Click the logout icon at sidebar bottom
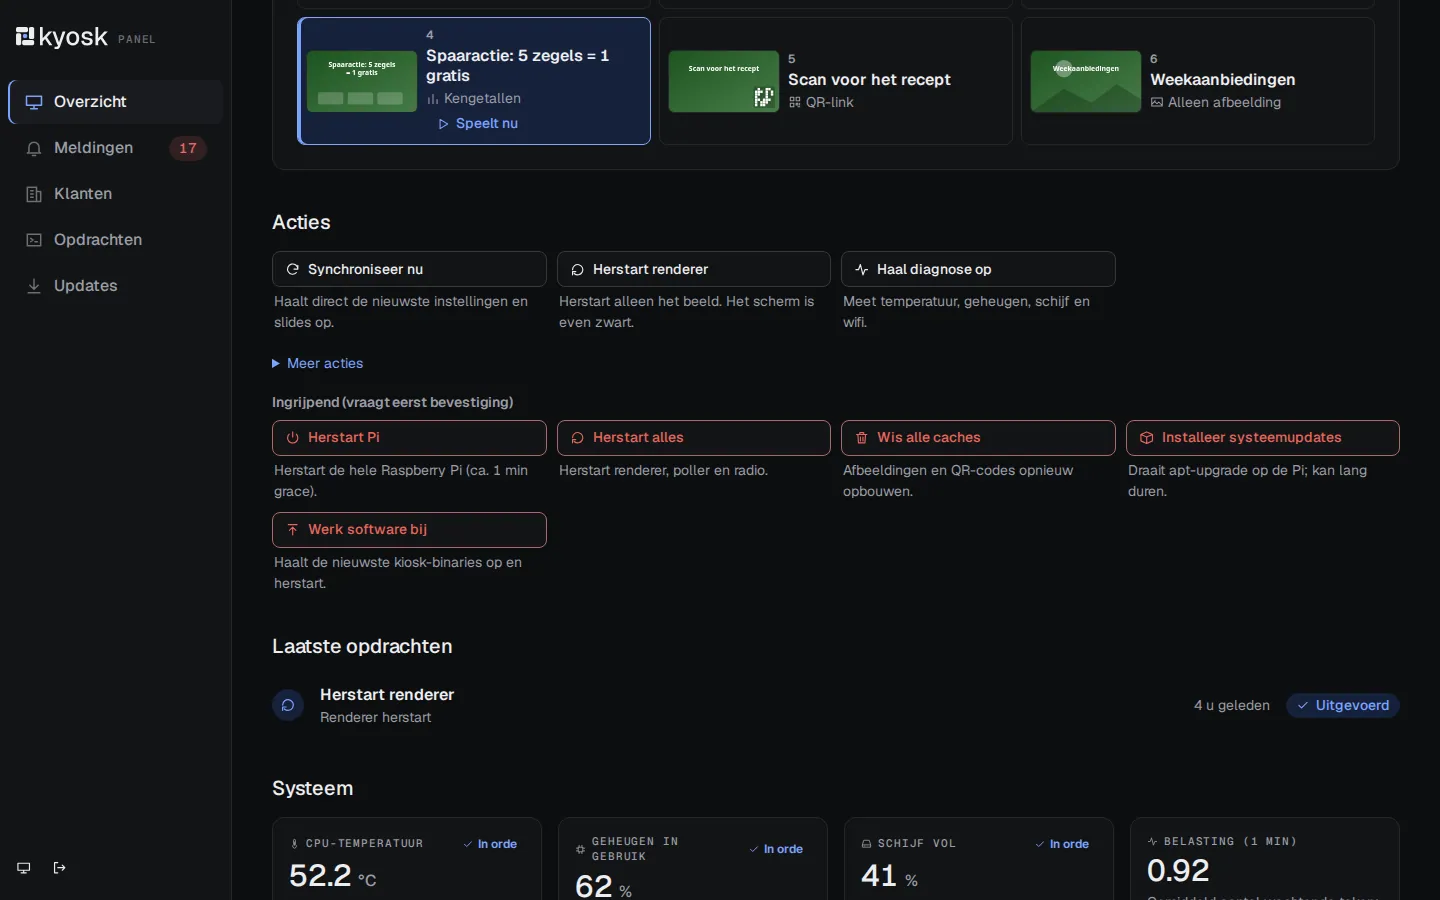Viewport: 1440px width, 900px height. click(59, 868)
